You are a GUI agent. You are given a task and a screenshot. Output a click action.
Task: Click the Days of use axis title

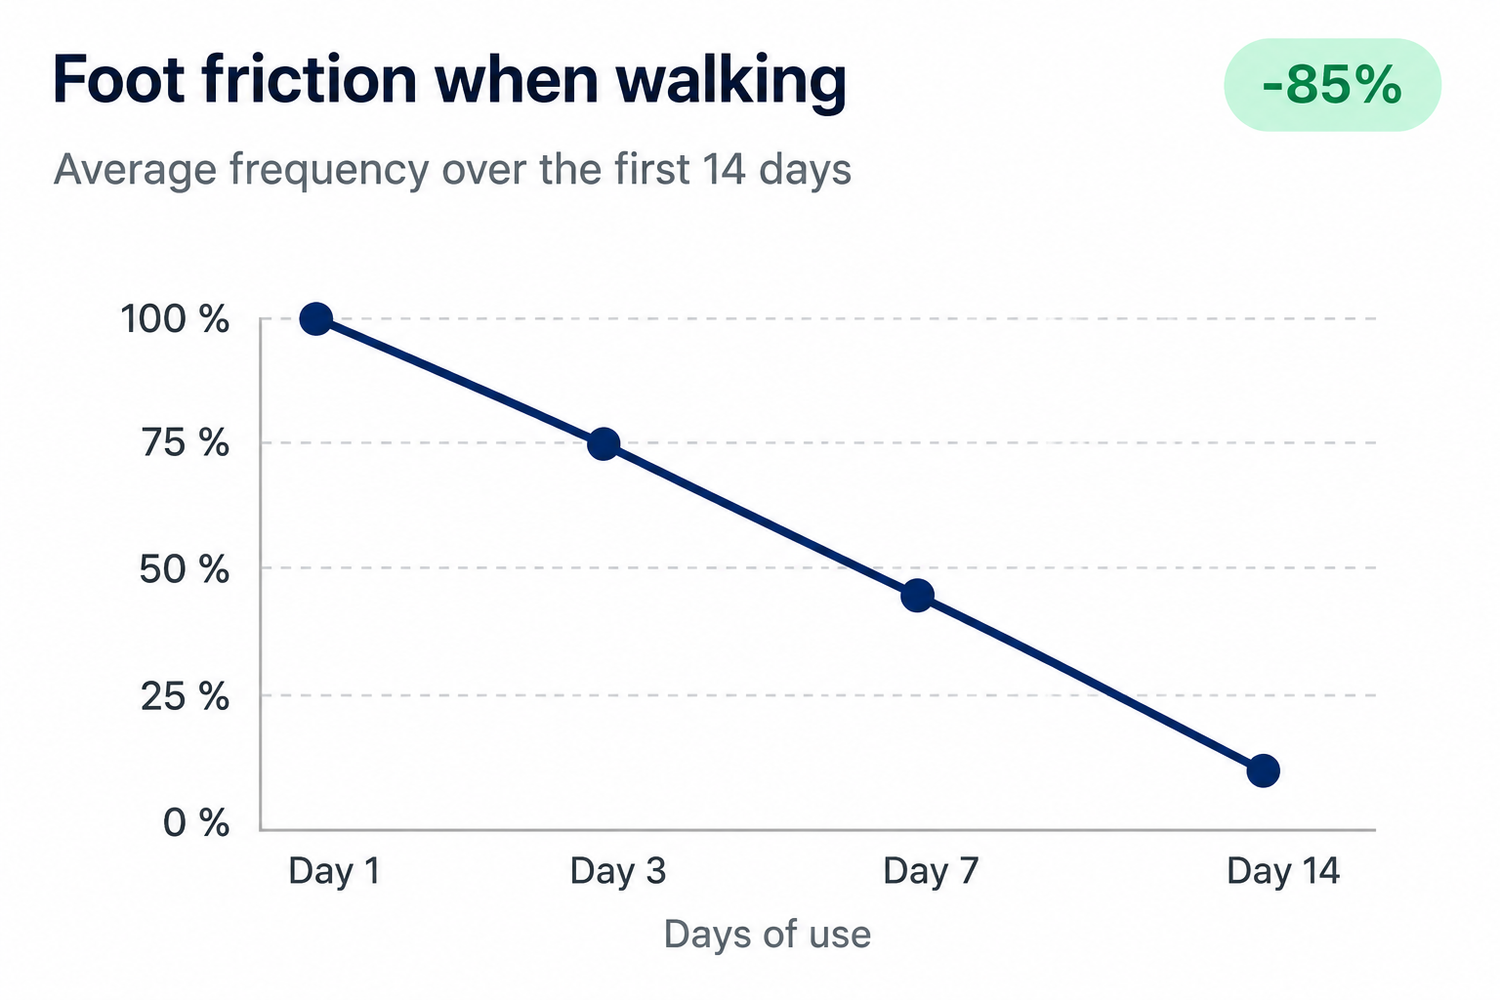tap(767, 934)
